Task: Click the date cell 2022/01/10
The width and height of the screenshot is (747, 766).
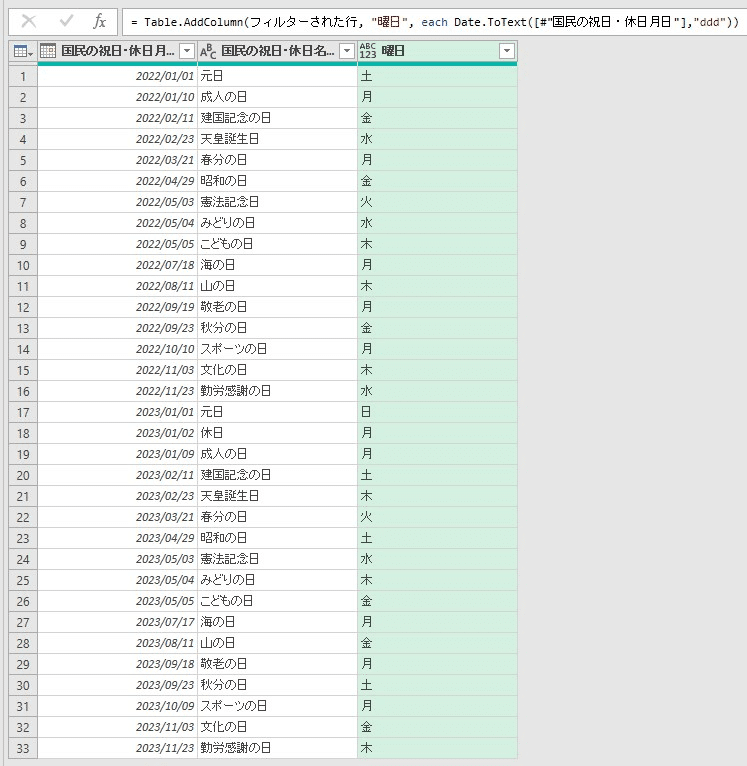Action: coord(118,97)
